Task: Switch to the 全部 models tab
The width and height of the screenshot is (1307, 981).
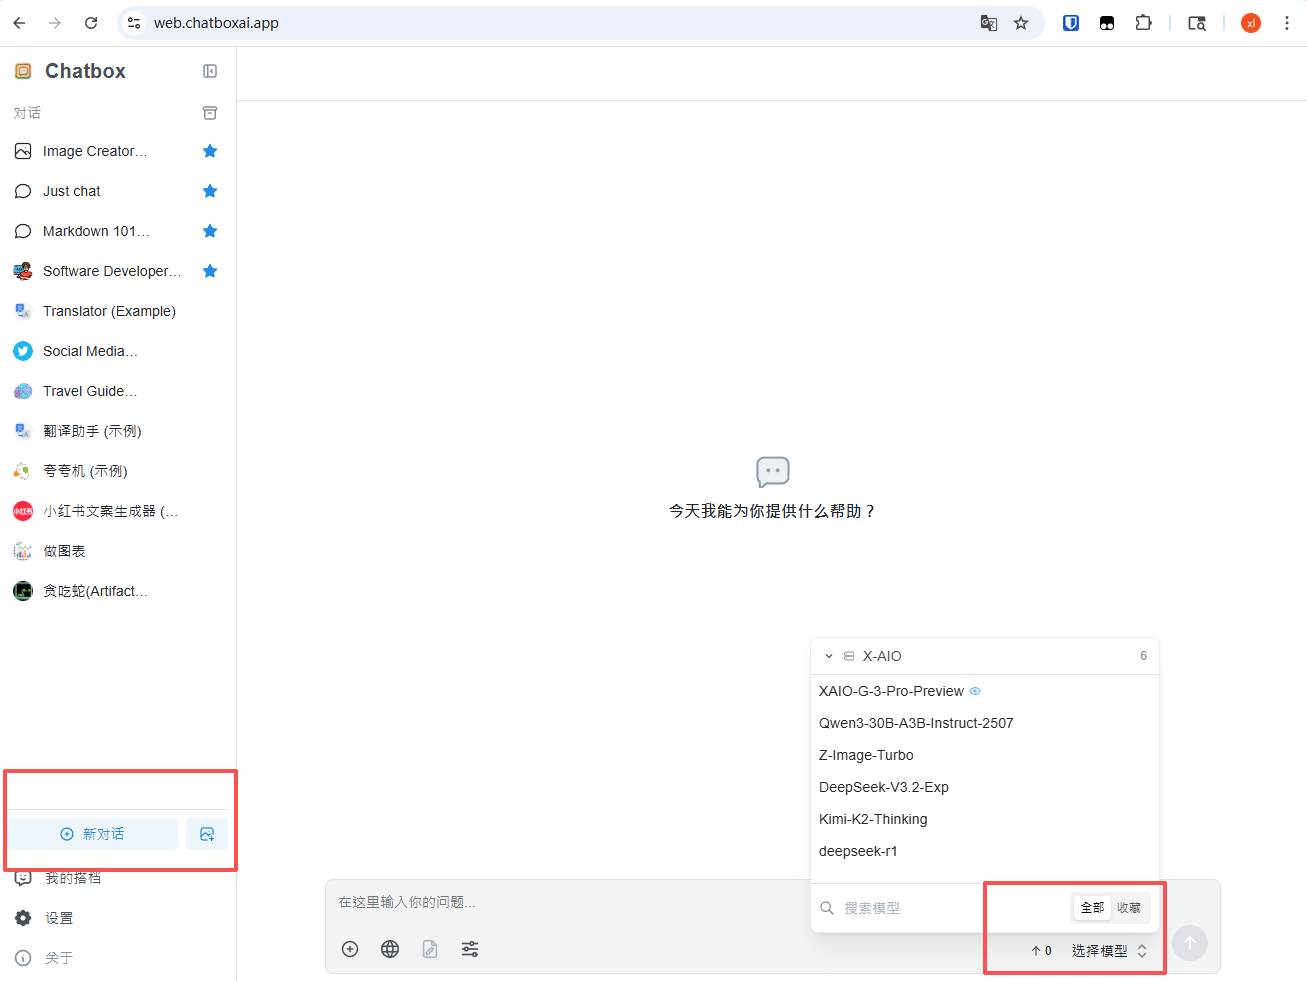Action: pos(1092,908)
